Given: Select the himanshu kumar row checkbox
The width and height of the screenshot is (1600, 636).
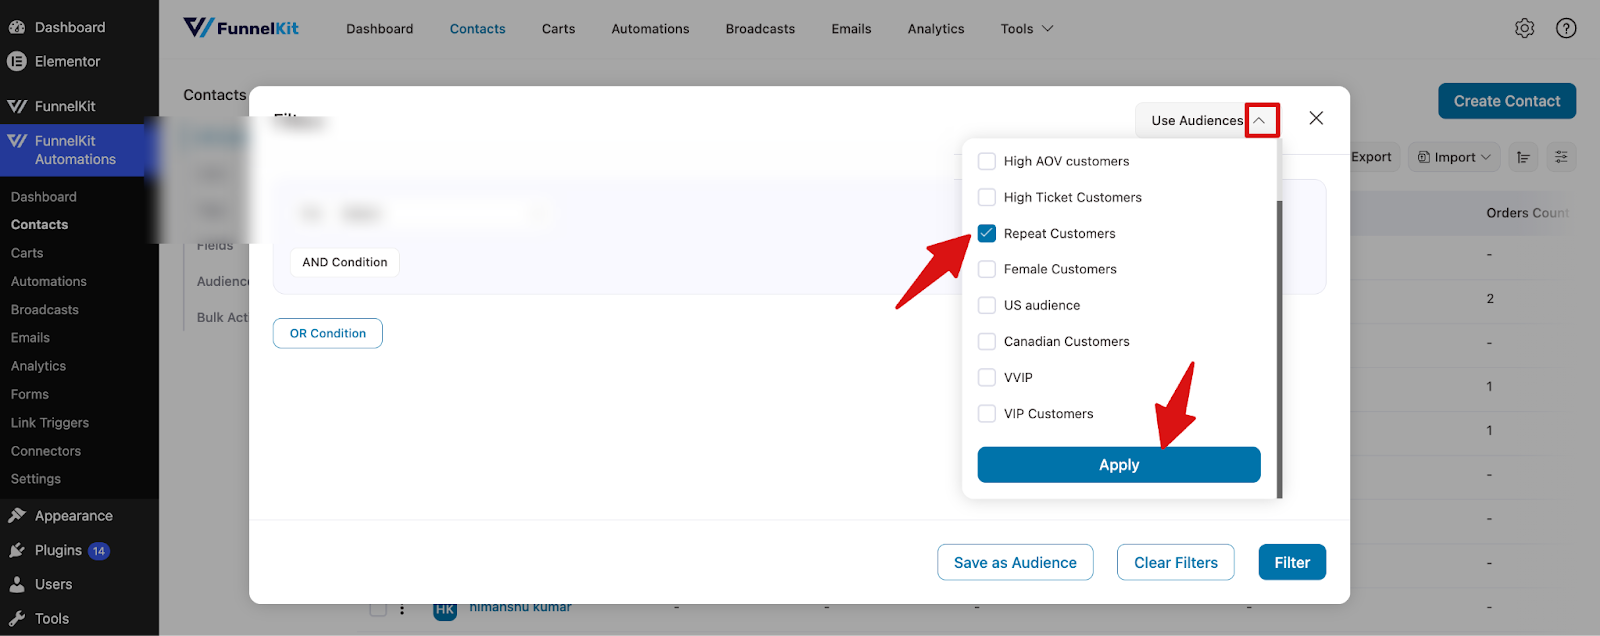Looking at the screenshot, I should 378,609.
